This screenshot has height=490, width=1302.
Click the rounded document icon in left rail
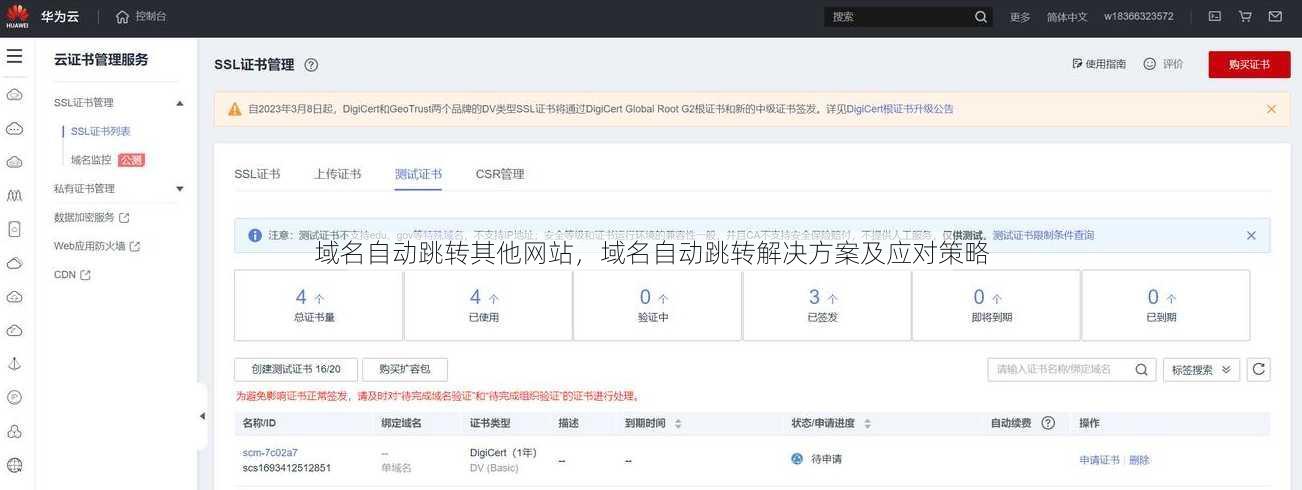(14, 229)
